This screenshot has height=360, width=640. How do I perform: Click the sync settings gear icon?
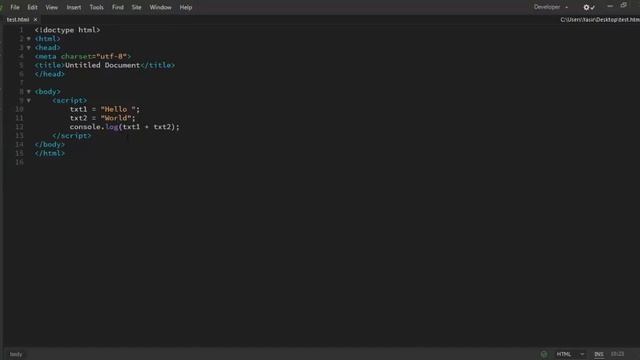[589, 7]
